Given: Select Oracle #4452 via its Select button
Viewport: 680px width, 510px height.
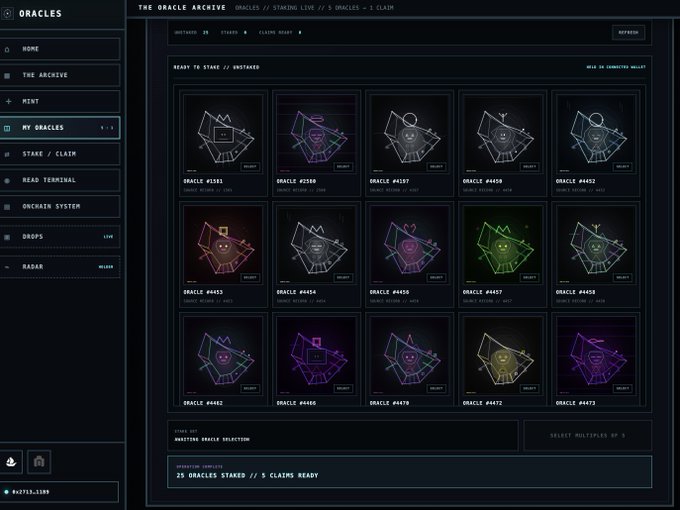Looking at the screenshot, I should pyautogui.click(x=623, y=167).
